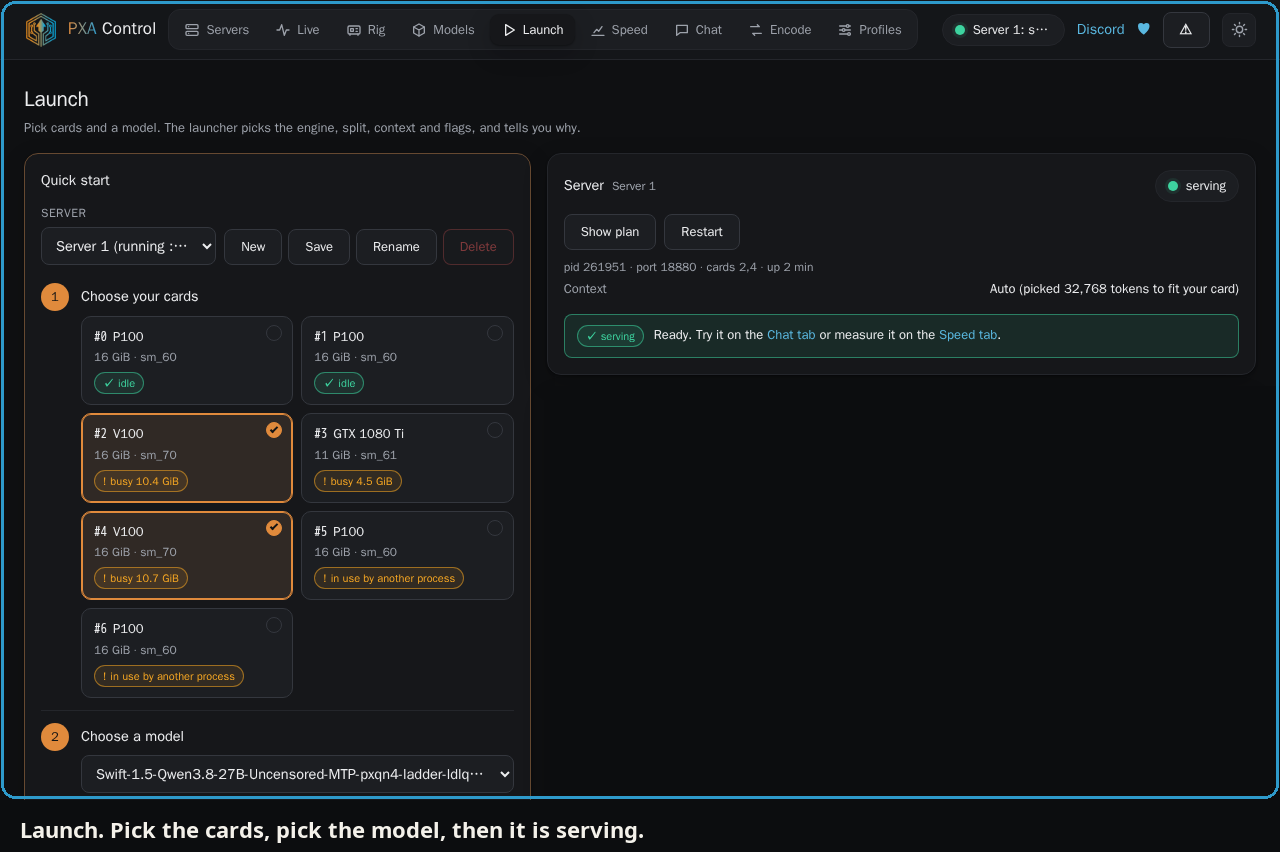Restart the running server
The width and height of the screenshot is (1280, 852).
click(x=702, y=232)
